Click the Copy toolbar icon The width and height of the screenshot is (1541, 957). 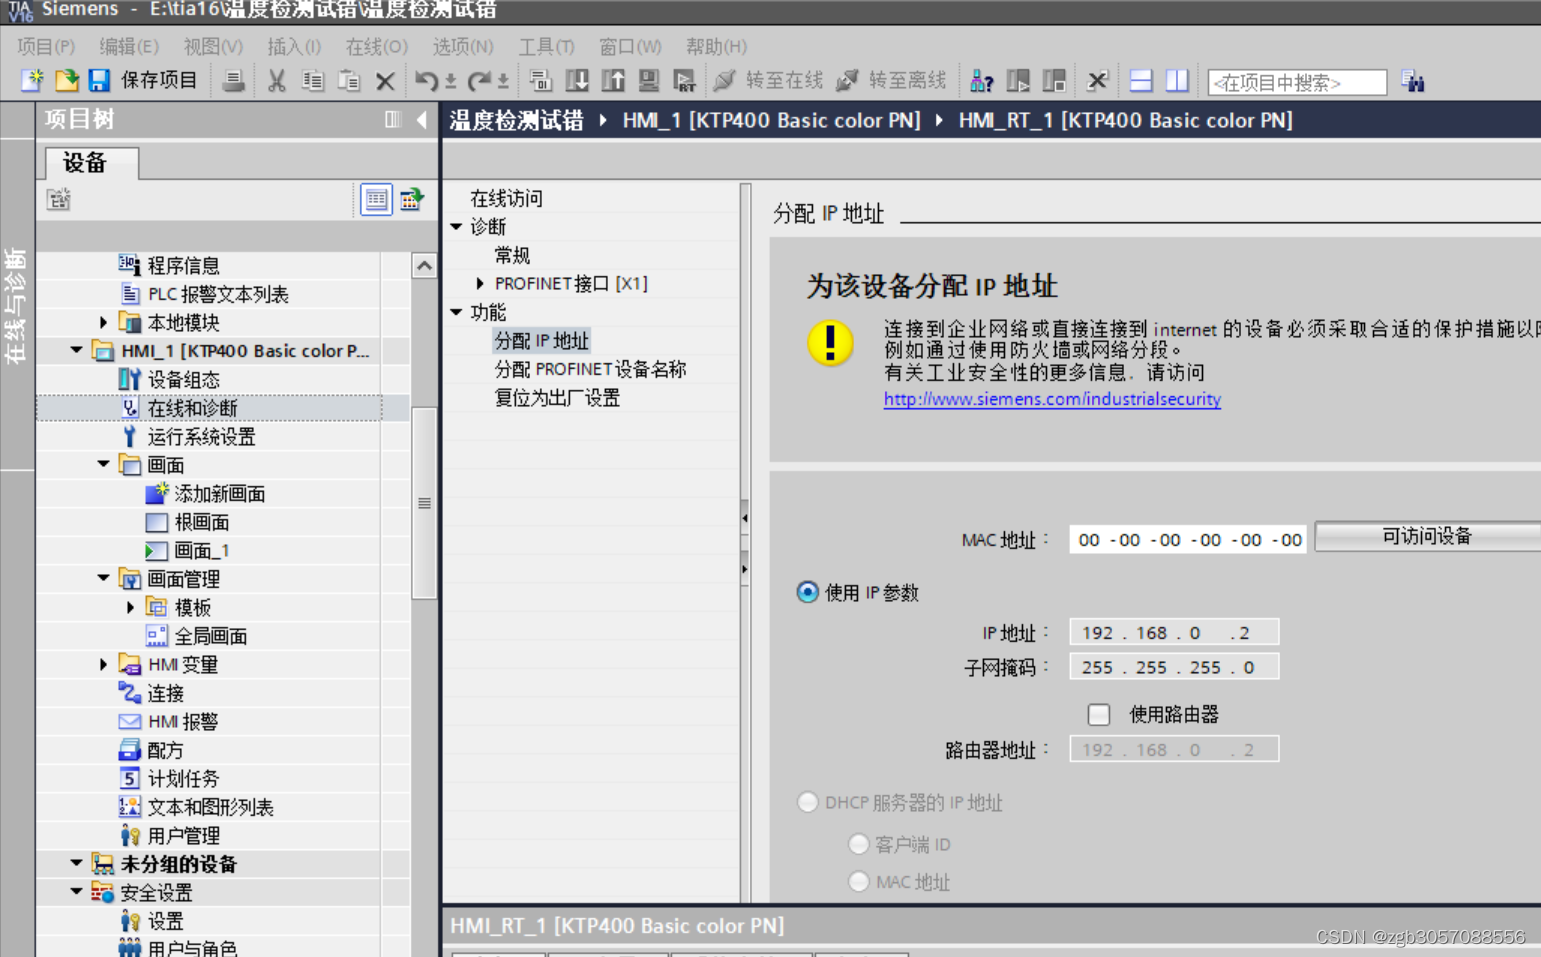coord(312,81)
